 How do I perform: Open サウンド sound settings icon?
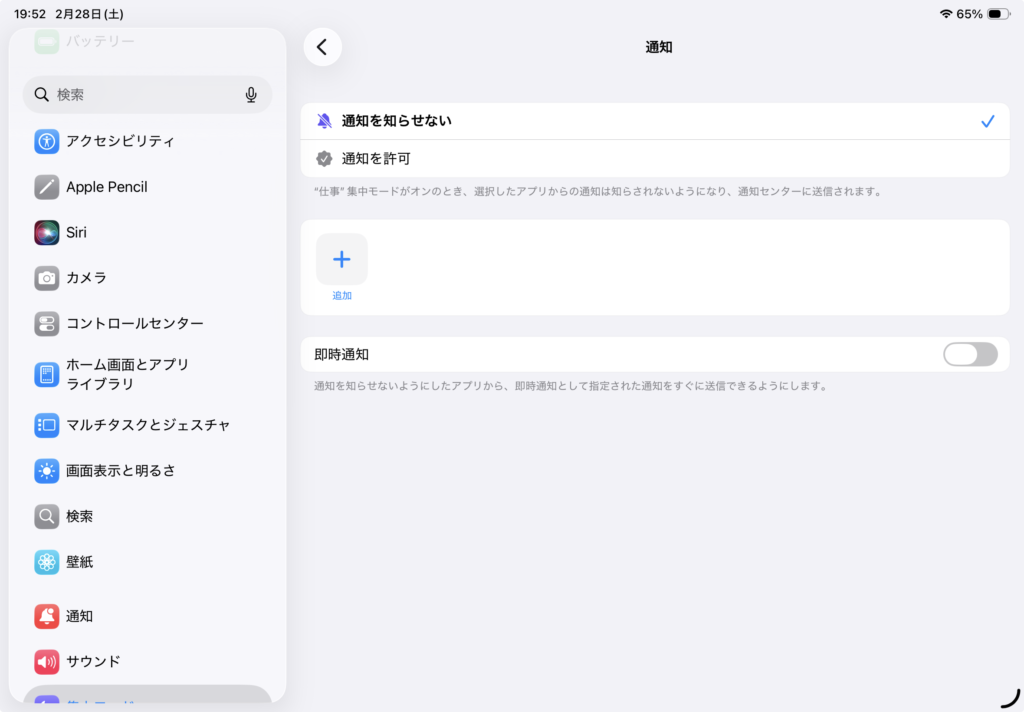coord(47,662)
